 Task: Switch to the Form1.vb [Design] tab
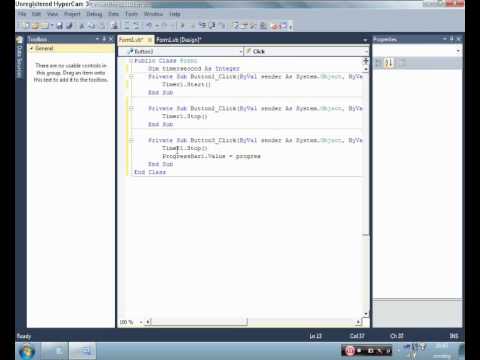pyautogui.click(x=179, y=40)
